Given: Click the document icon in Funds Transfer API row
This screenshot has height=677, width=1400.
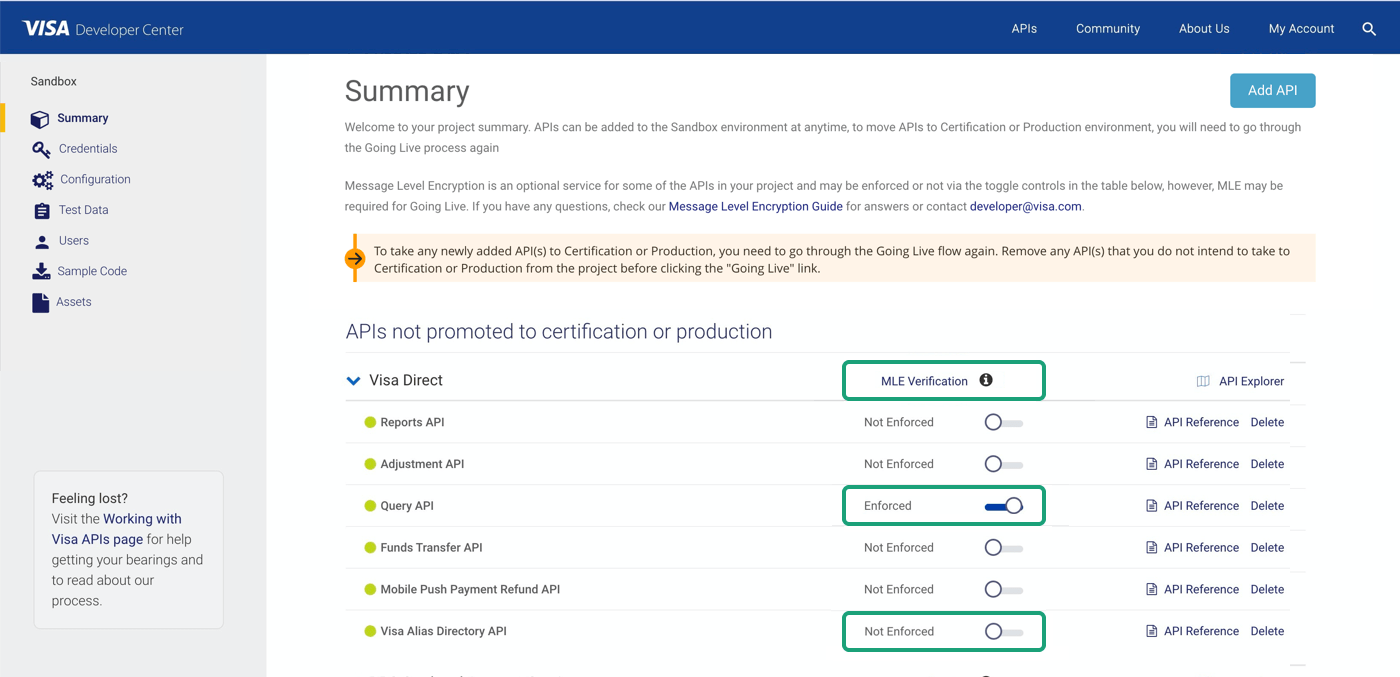Looking at the screenshot, I should point(1151,548).
